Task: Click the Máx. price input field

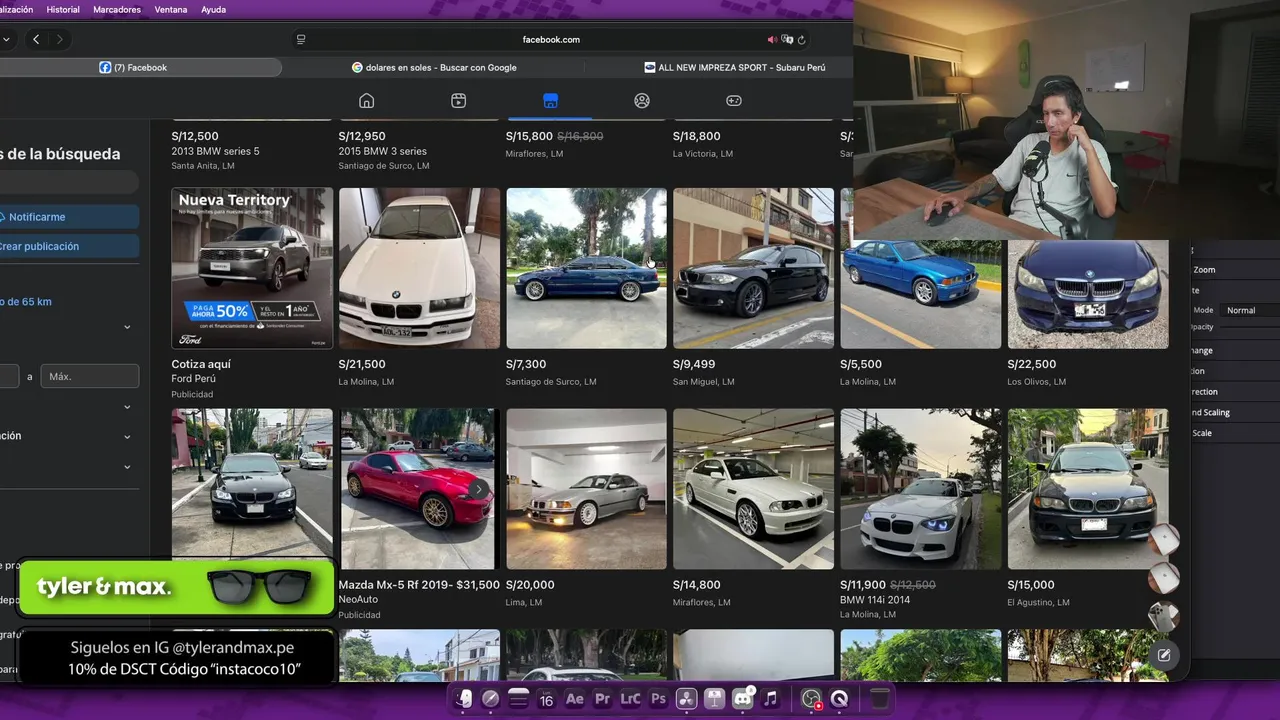Action: click(x=89, y=376)
